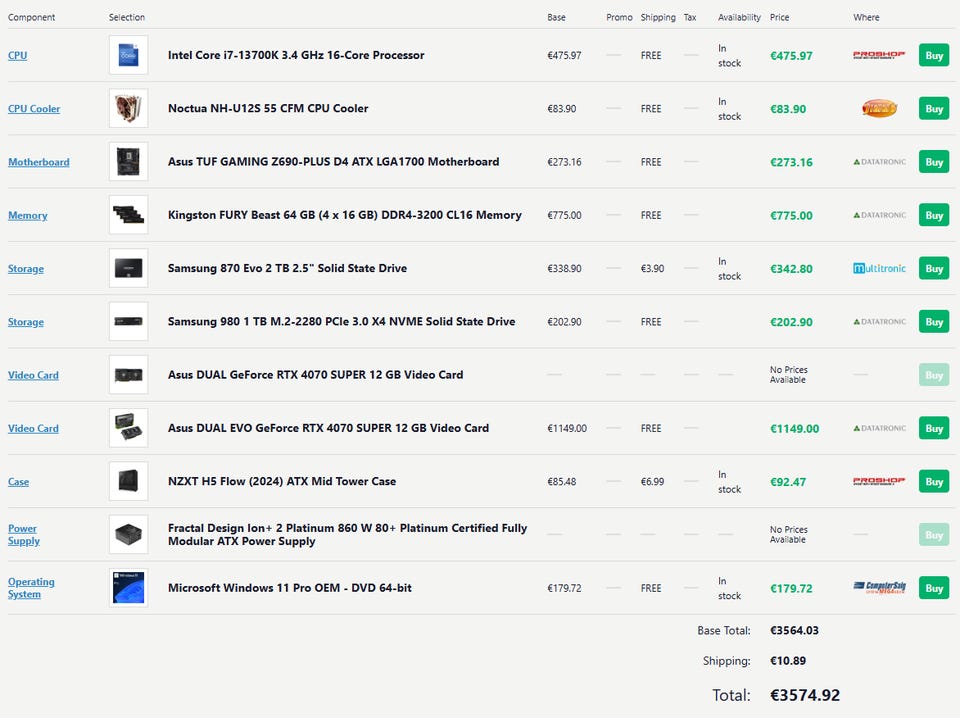Click the Shipping €10.89 total value
This screenshot has height=718, width=960.
pos(788,661)
